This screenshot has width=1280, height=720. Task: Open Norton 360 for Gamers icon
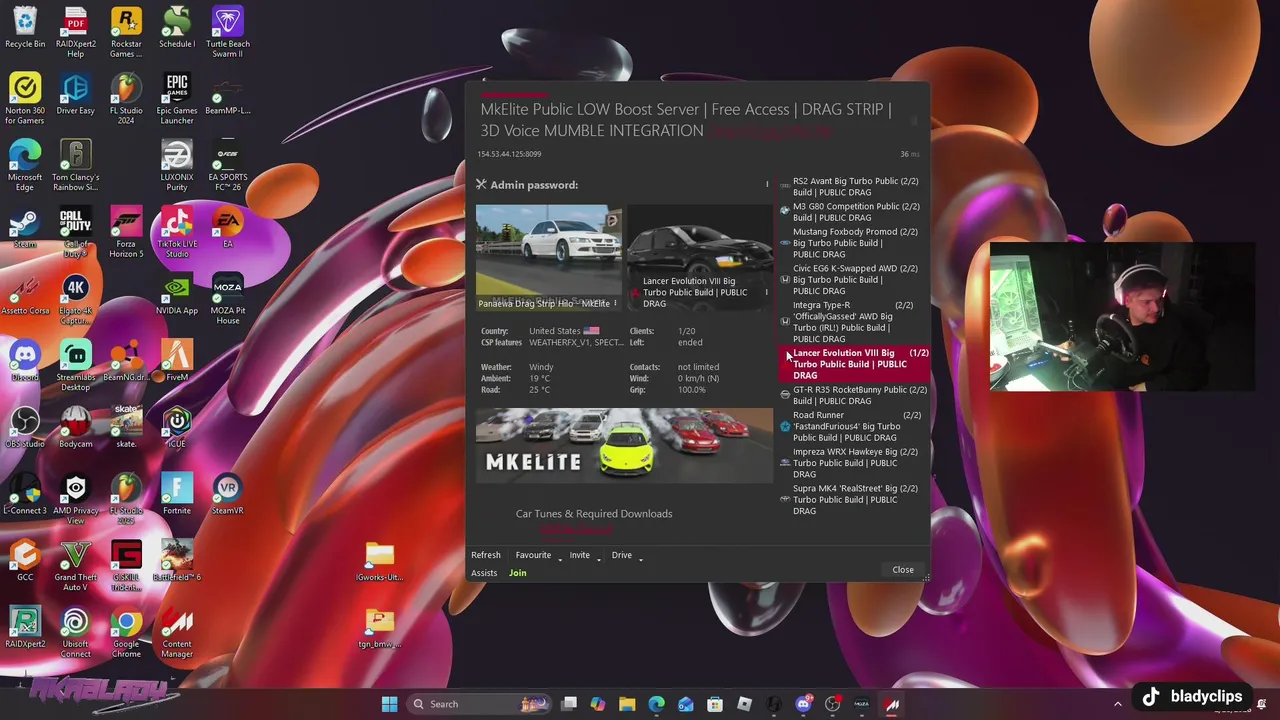(x=25, y=99)
